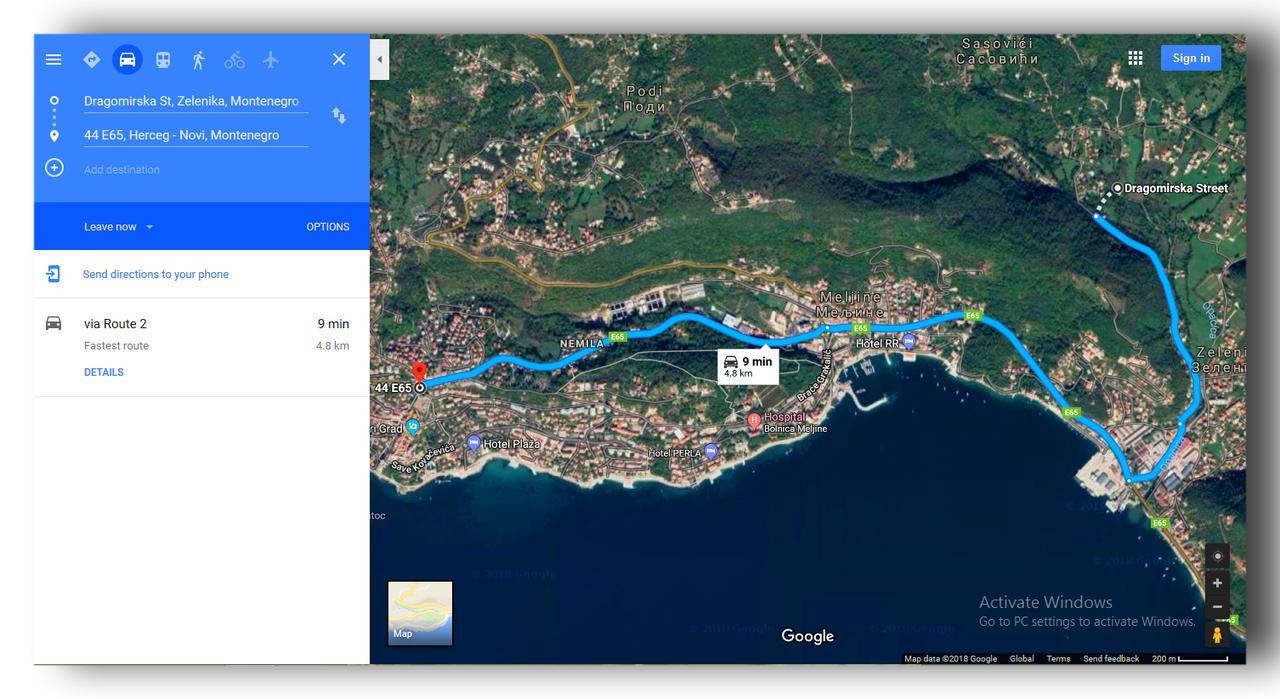1280x699 pixels.
Task: Zoom out on the map
Action: click(1217, 607)
